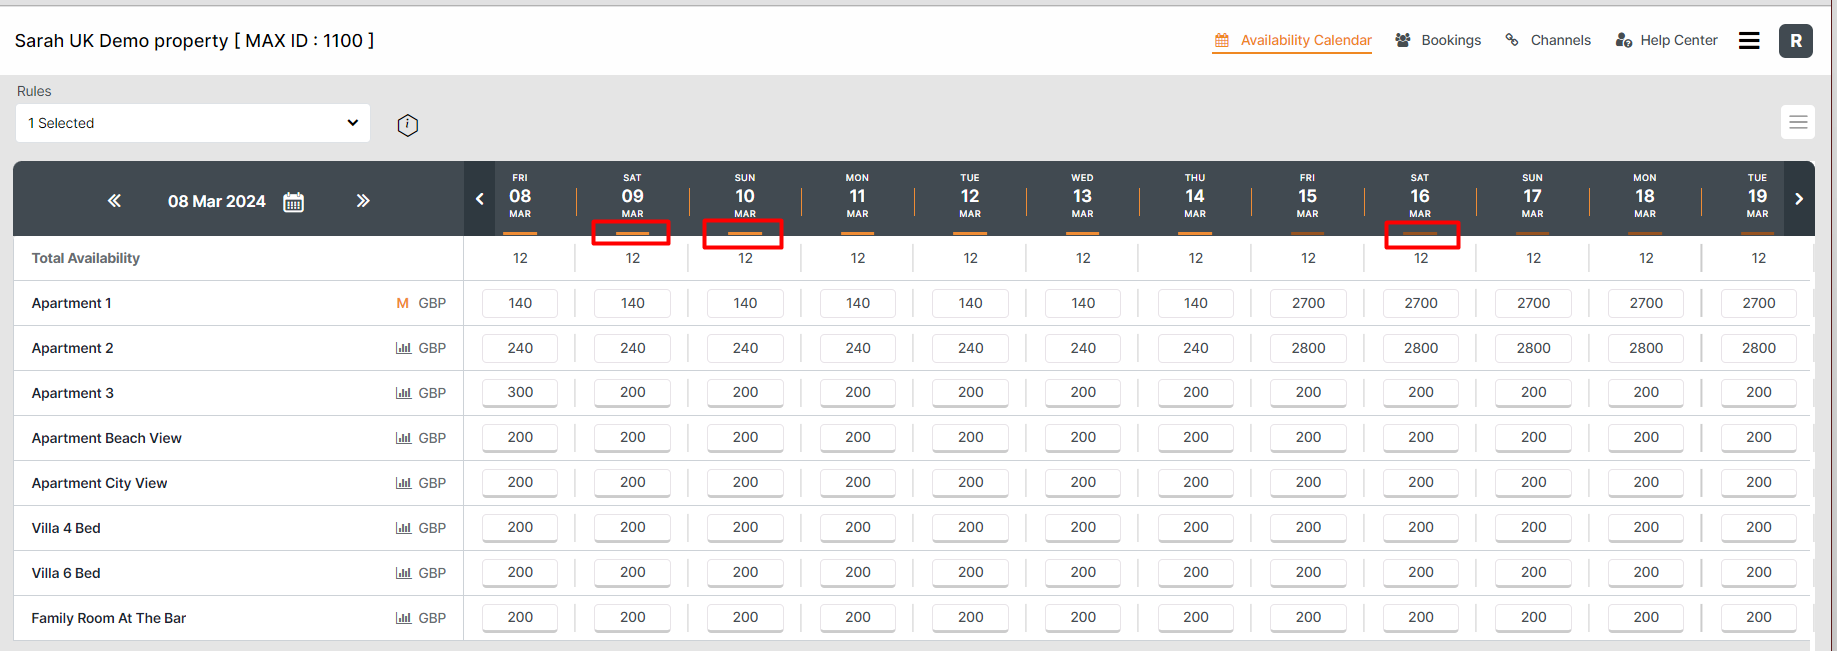Jump forward with the double right chevron
The width and height of the screenshot is (1837, 651).
pyautogui.click(x=363, y=201)
